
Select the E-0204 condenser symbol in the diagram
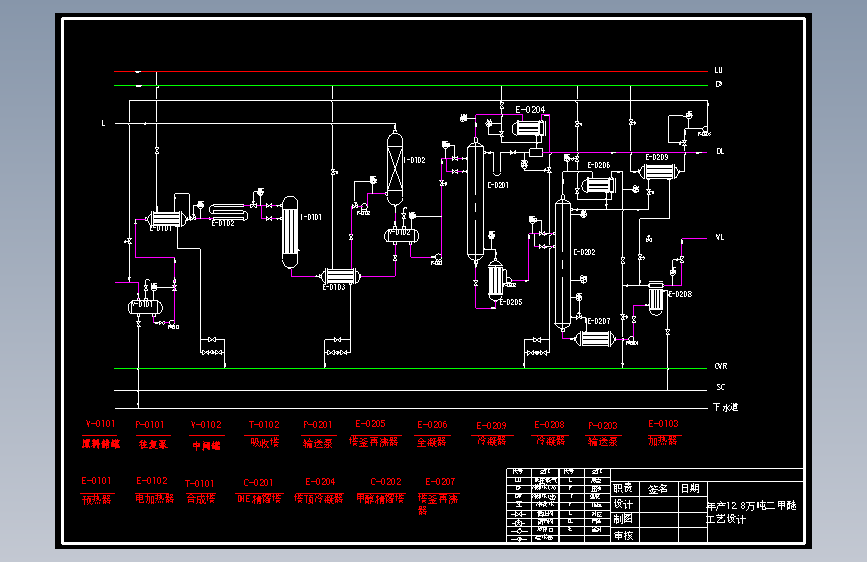[x=529, y=128]
